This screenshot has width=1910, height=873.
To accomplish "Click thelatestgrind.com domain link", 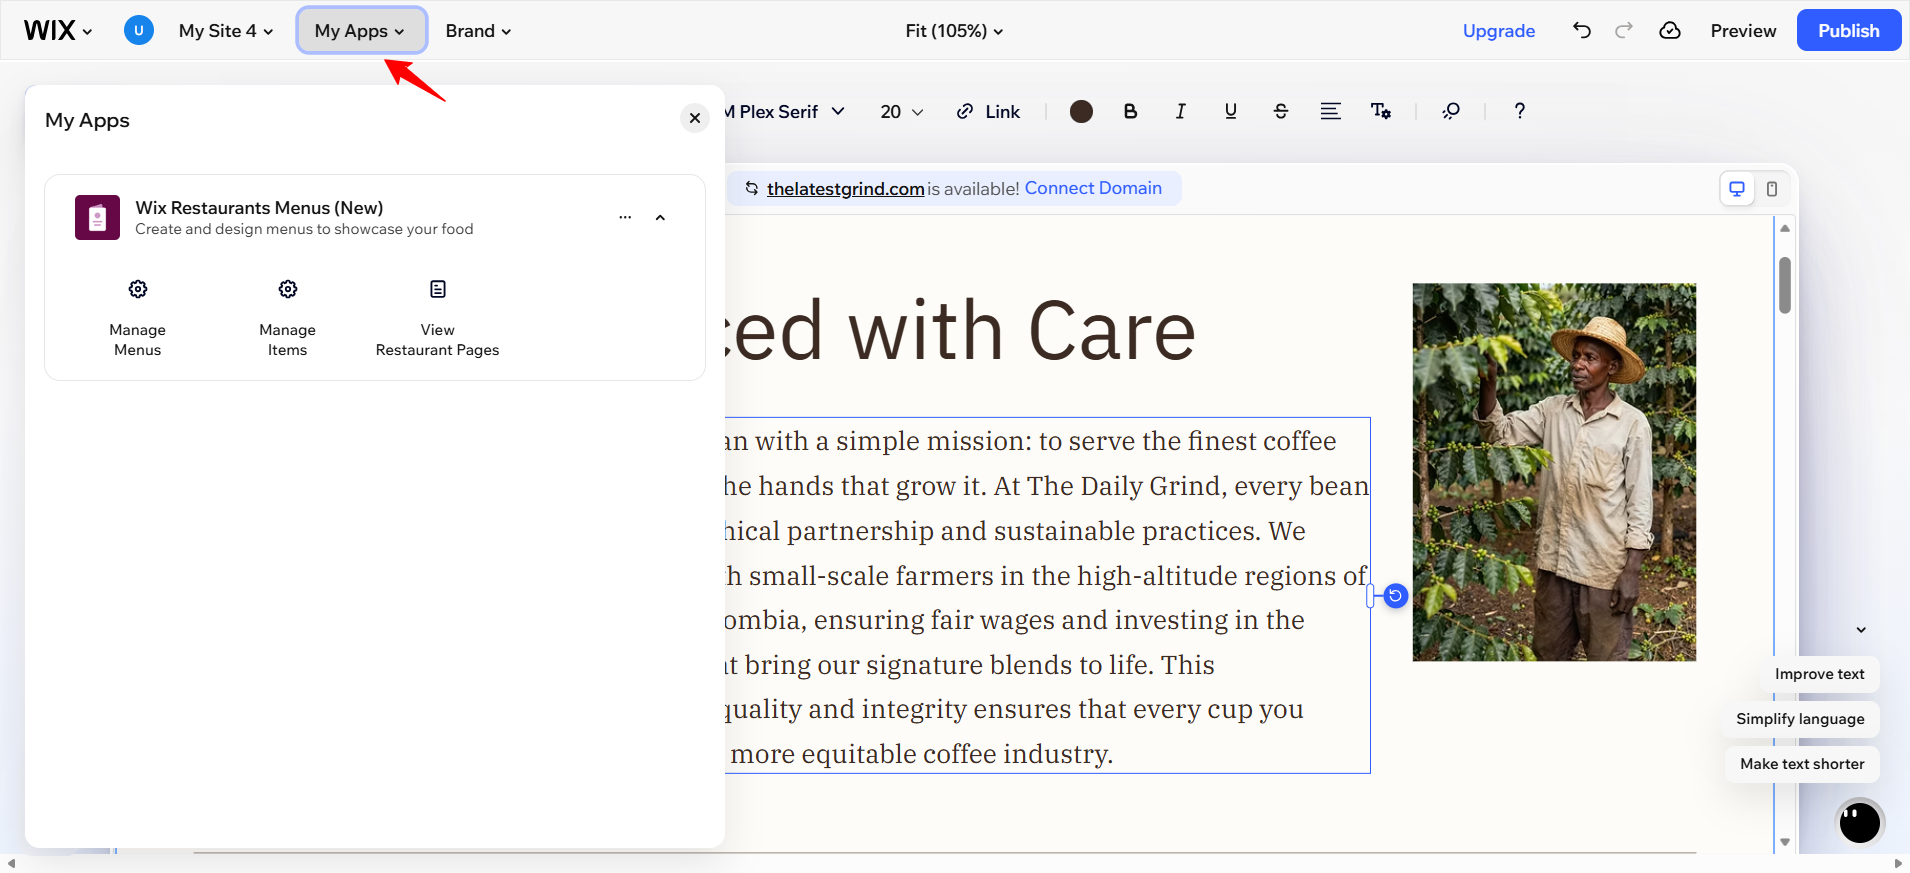I will pos(845,188).
